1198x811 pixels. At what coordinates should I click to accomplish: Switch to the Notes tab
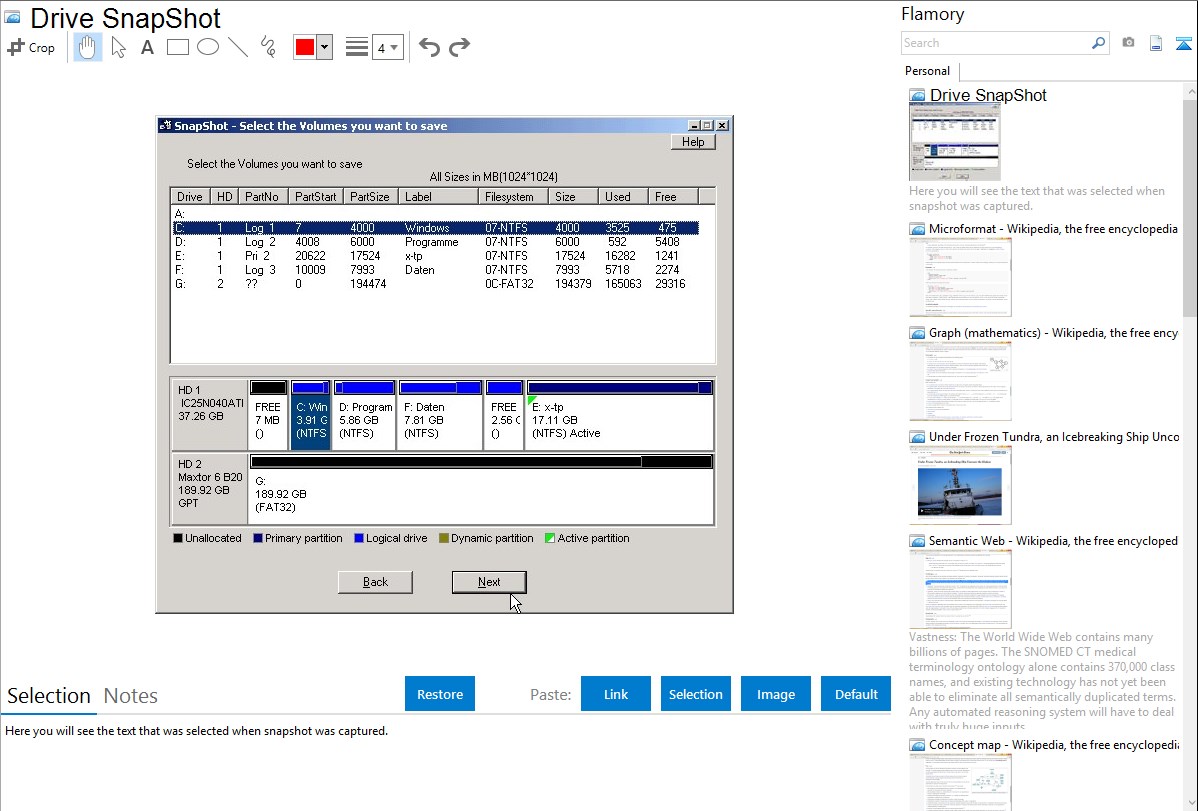130,696
